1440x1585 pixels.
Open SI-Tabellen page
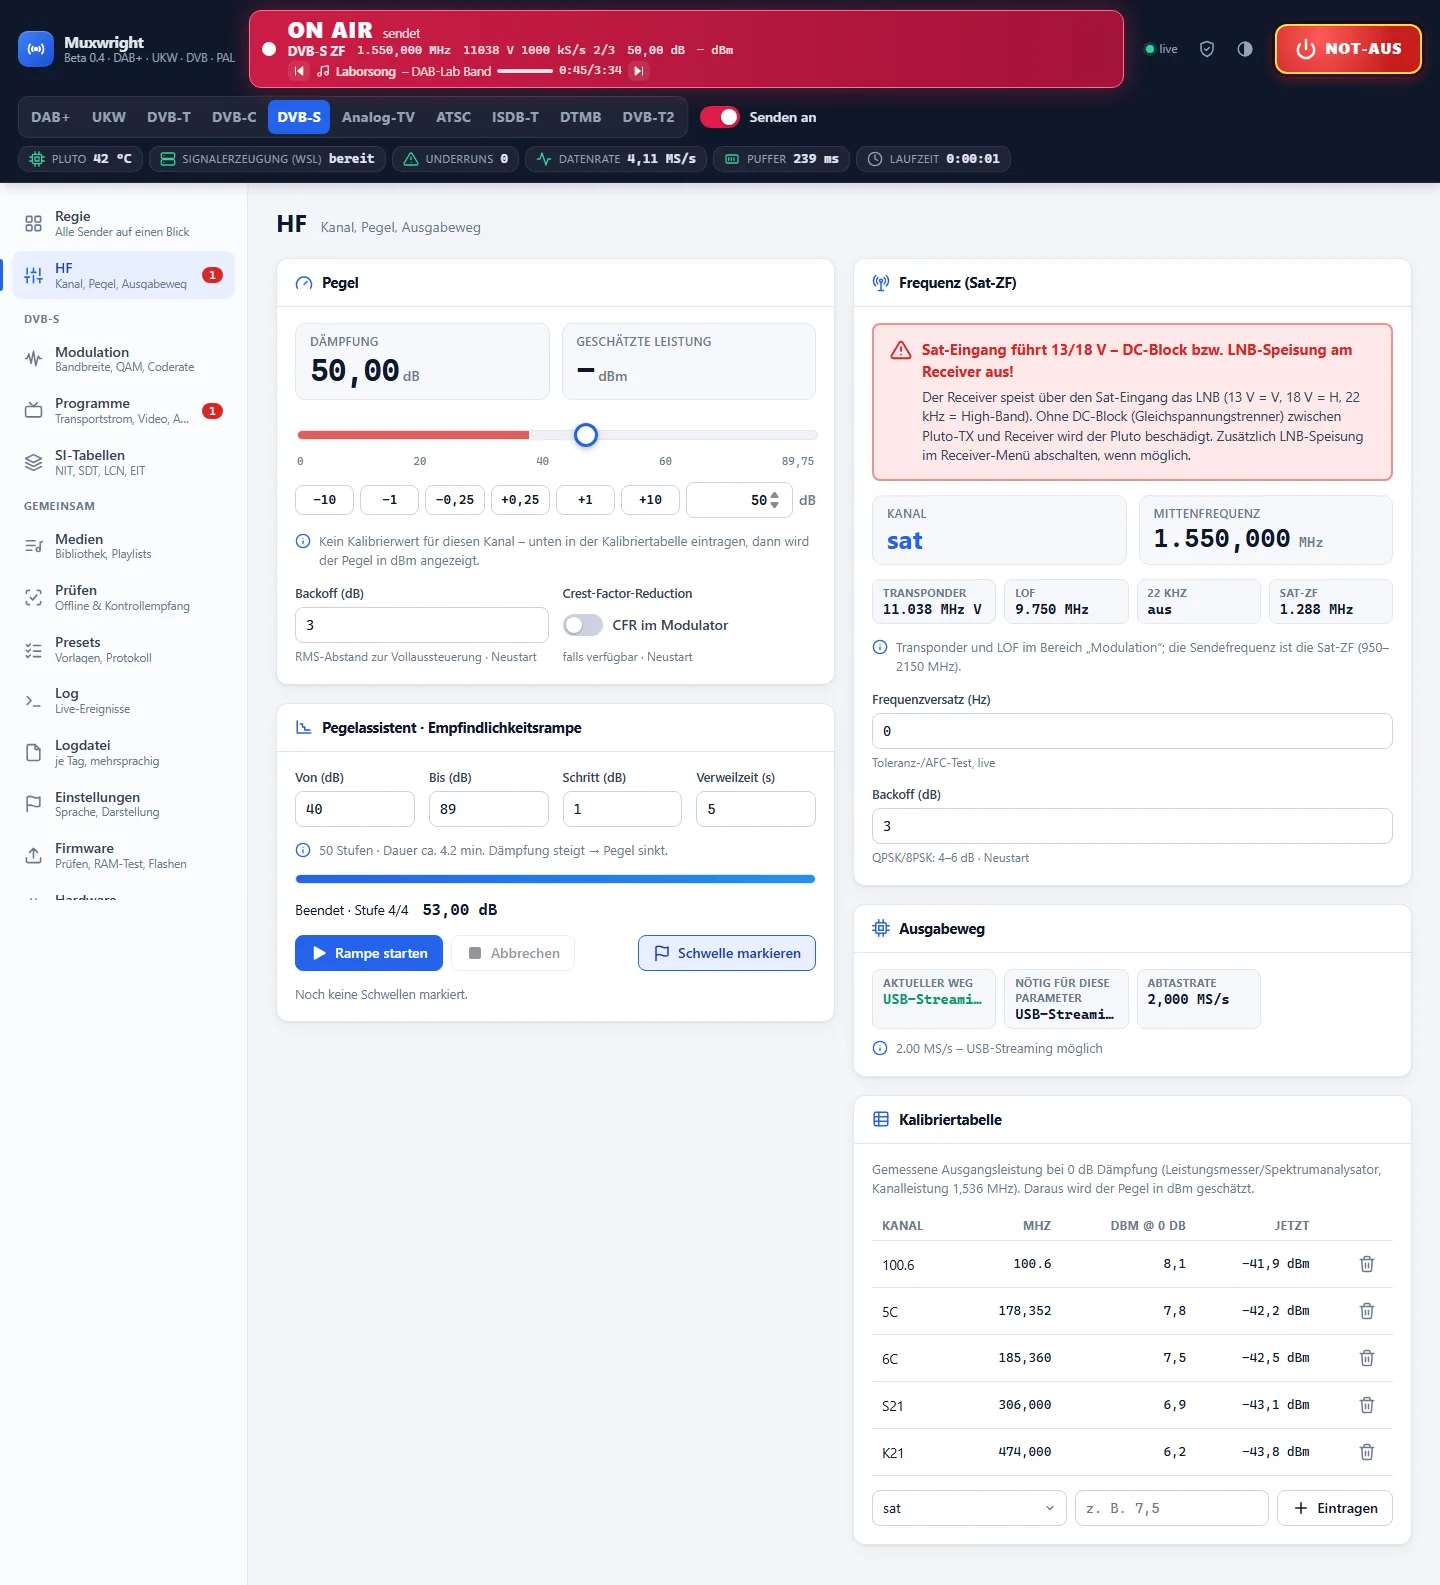click(124, 462)
